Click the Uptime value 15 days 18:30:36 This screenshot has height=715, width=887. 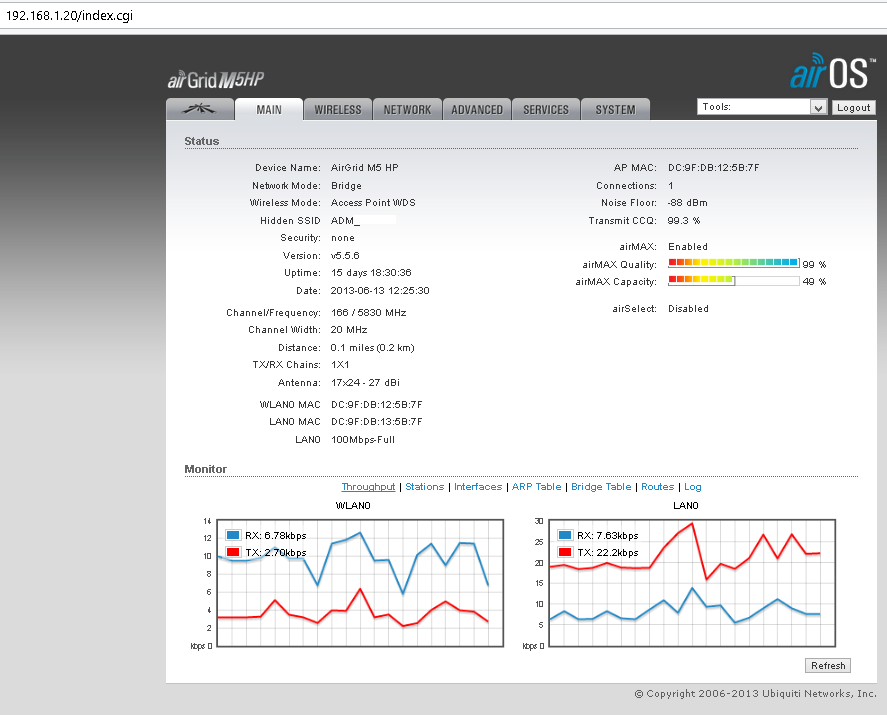tap(371, 273)
